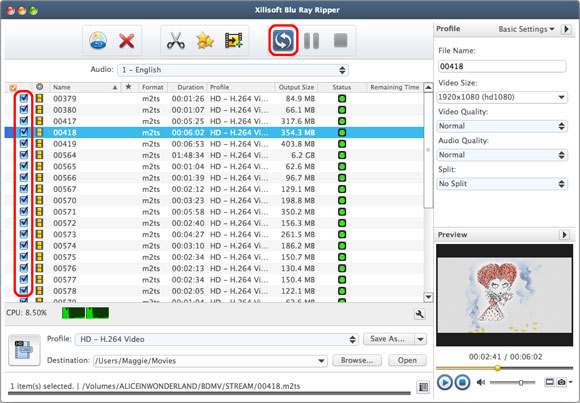Image resolution: width=580 pixels, height=403 pixels.
Task: Click the red X remove icon
Action: [x=127, y=41]
